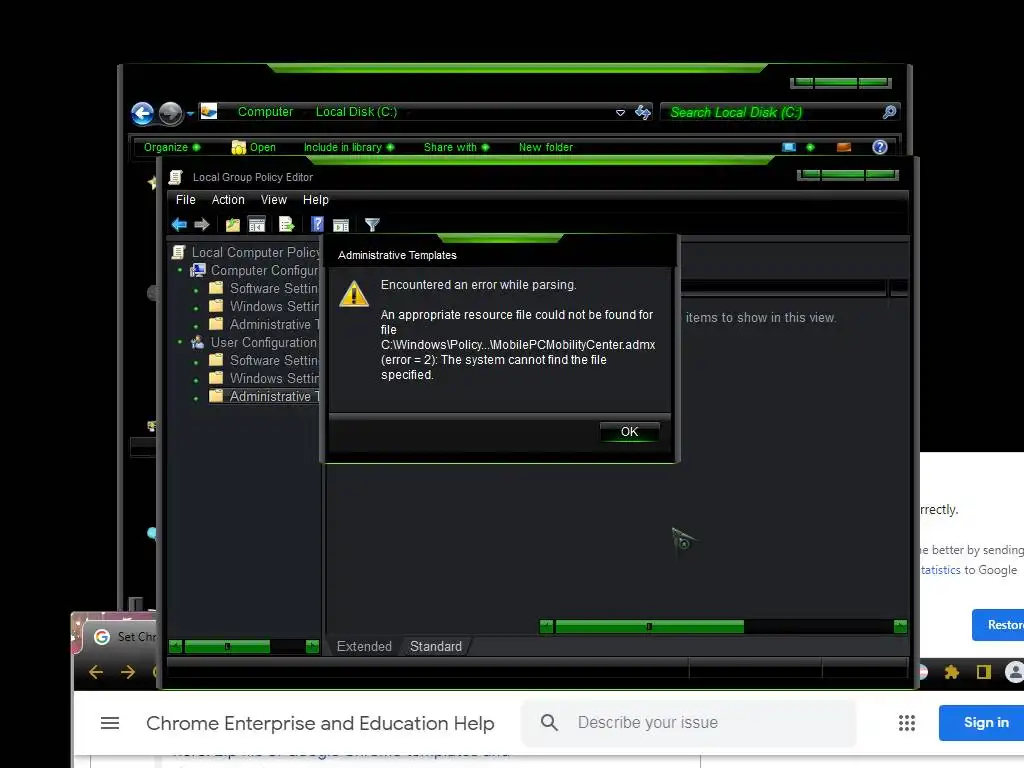Screen dimensions: 1024x768
Task: Open the Chrome Help hamburger menu
Action: point(110,723)
